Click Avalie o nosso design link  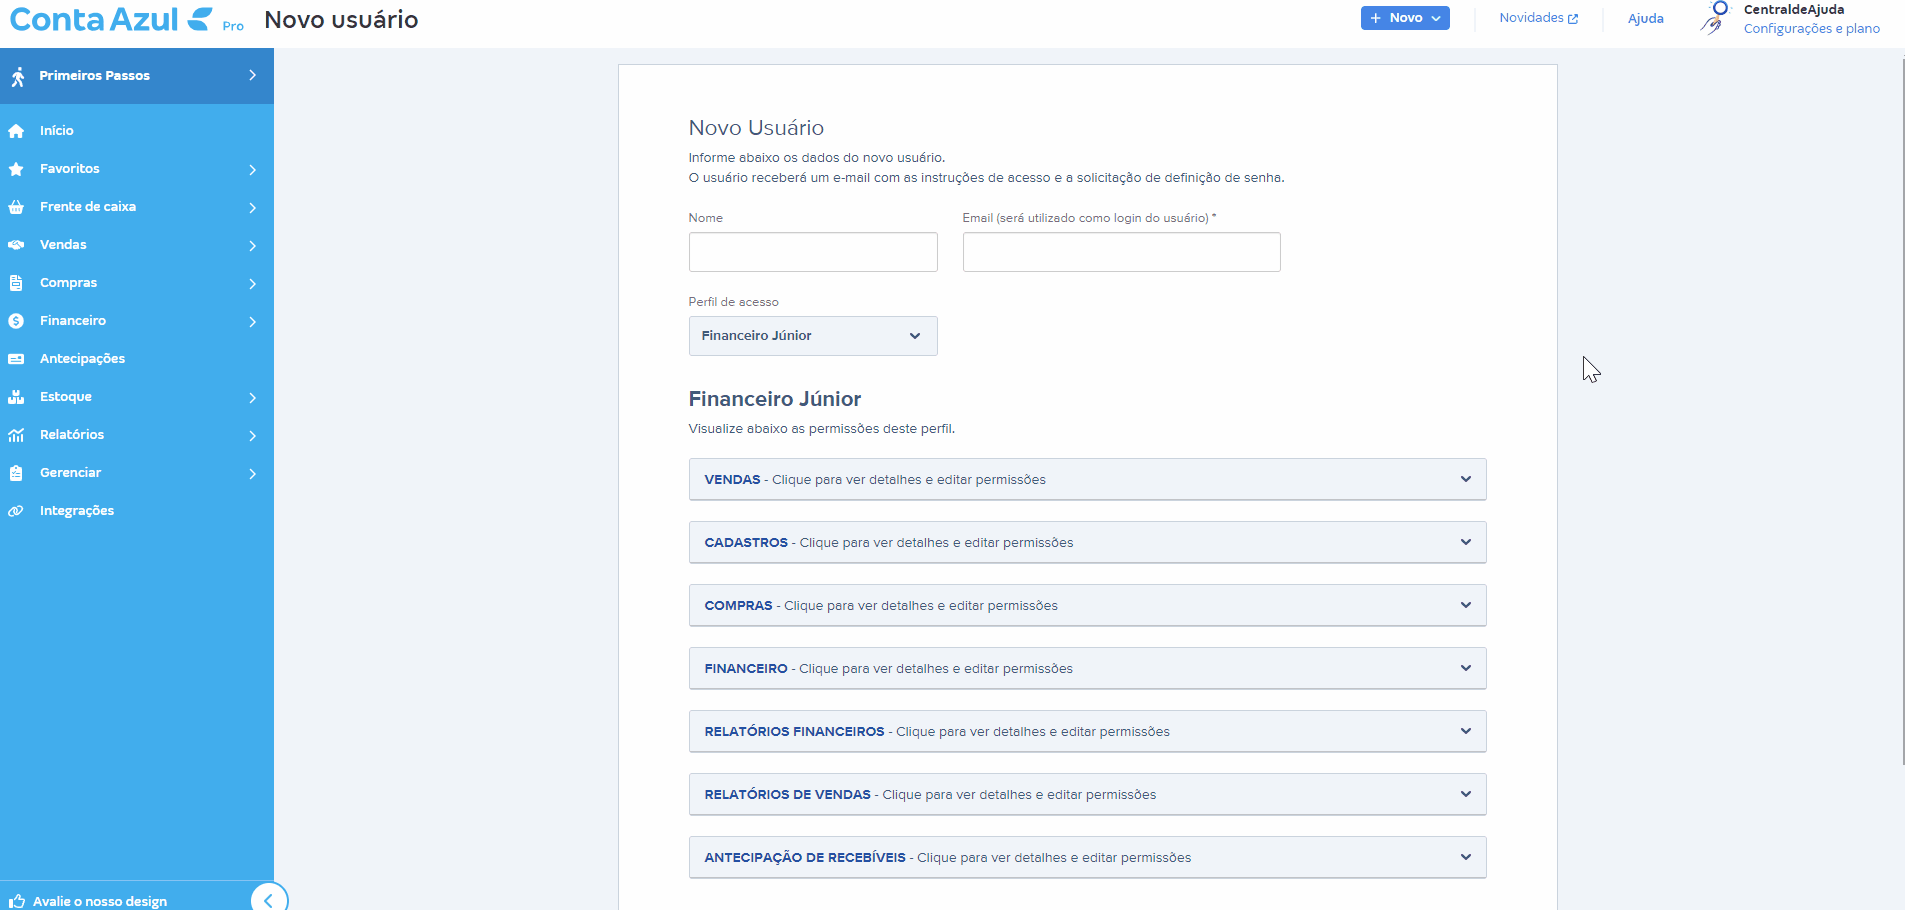(x=100, y=901)
